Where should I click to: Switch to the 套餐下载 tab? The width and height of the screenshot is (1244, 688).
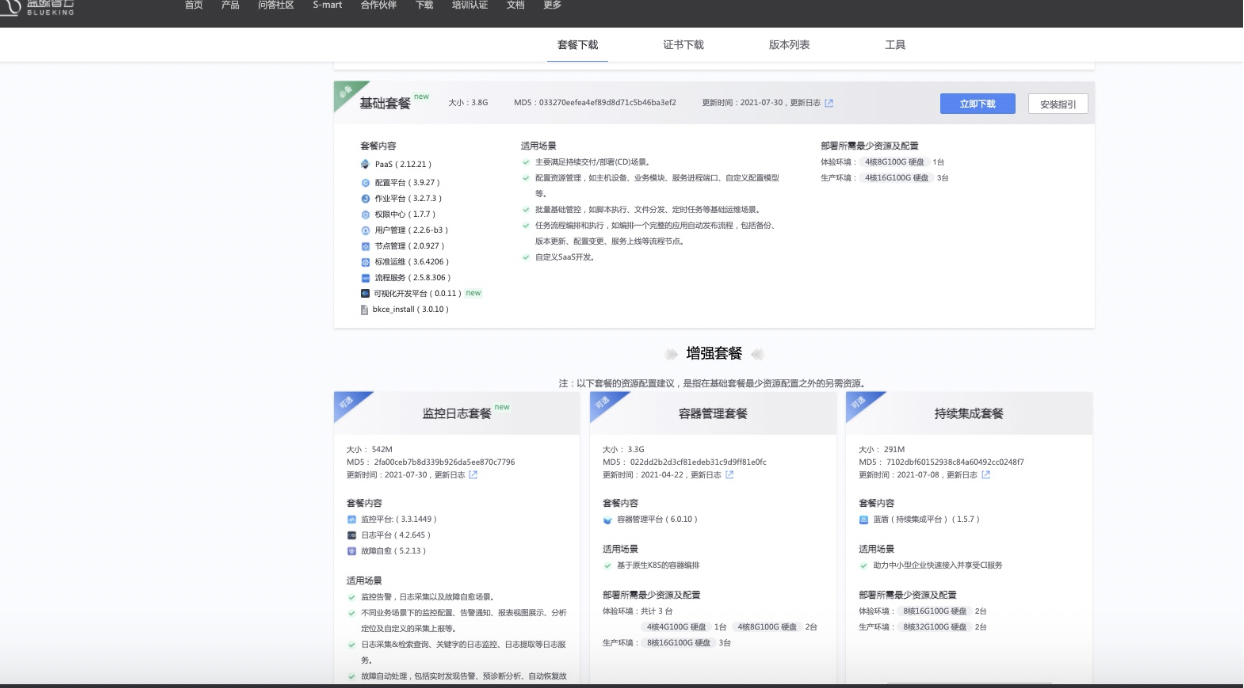point(577,45)
